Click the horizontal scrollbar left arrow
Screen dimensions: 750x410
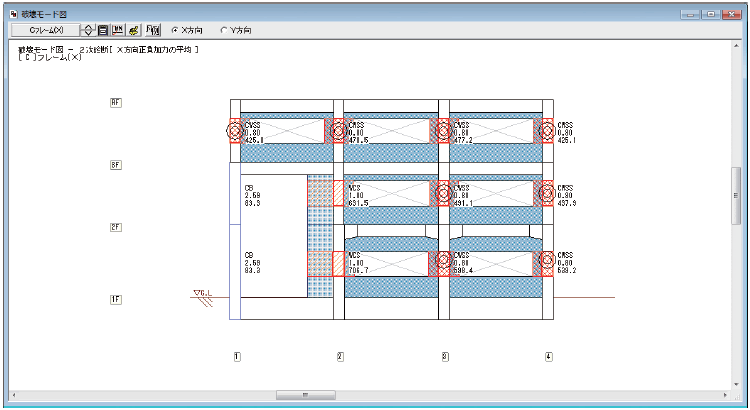click(x=14, y=395)
